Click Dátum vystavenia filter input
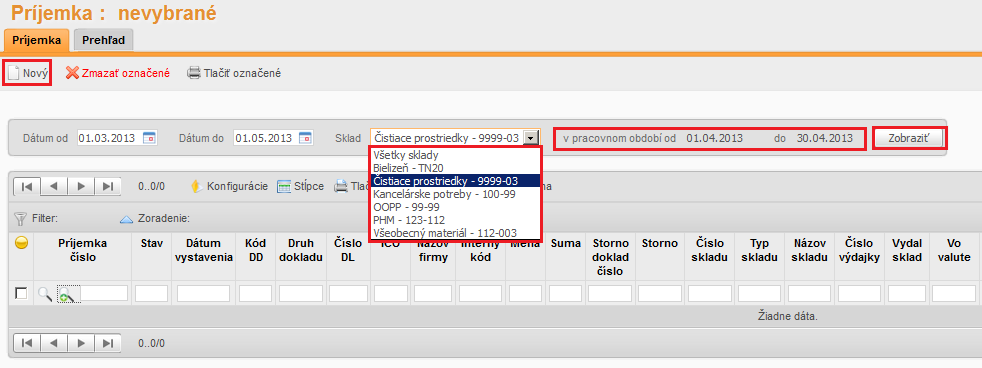982x368 pixels. click(204, 294)
